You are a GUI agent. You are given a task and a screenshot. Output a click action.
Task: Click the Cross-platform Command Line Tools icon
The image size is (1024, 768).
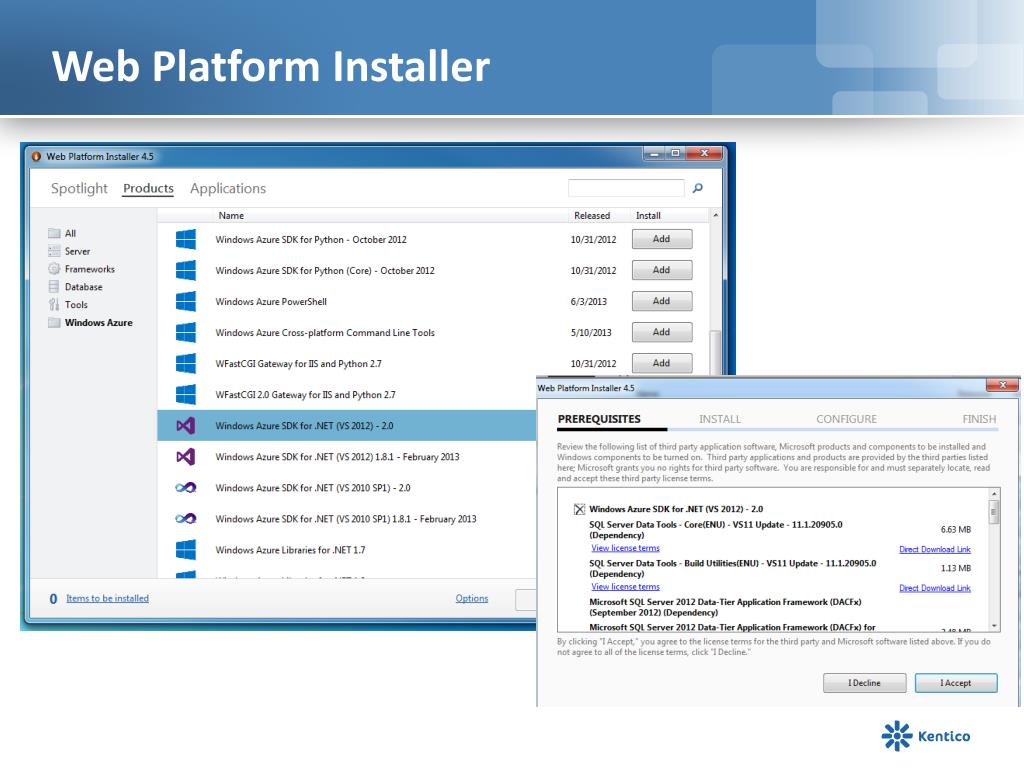(x=186, y=332)
